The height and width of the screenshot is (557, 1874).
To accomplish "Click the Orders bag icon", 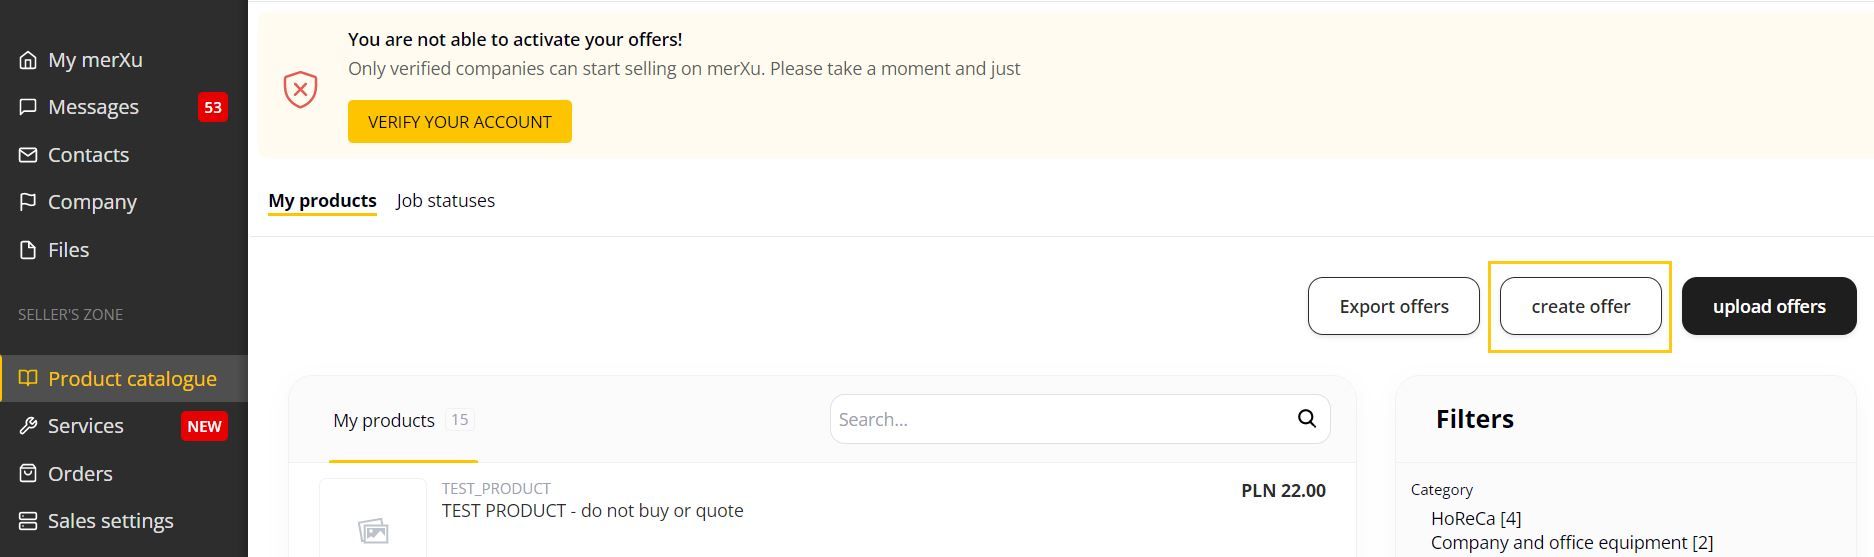I will click(x=28, y=474).
